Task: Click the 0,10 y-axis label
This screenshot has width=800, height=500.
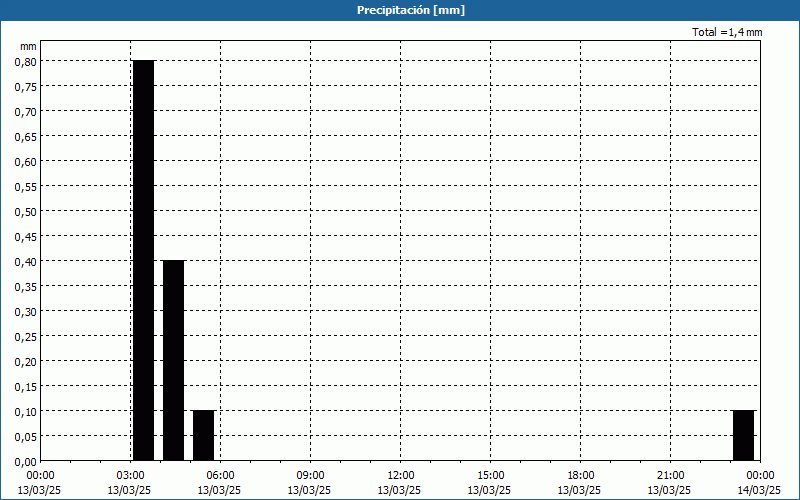Action: coord(26,412)
